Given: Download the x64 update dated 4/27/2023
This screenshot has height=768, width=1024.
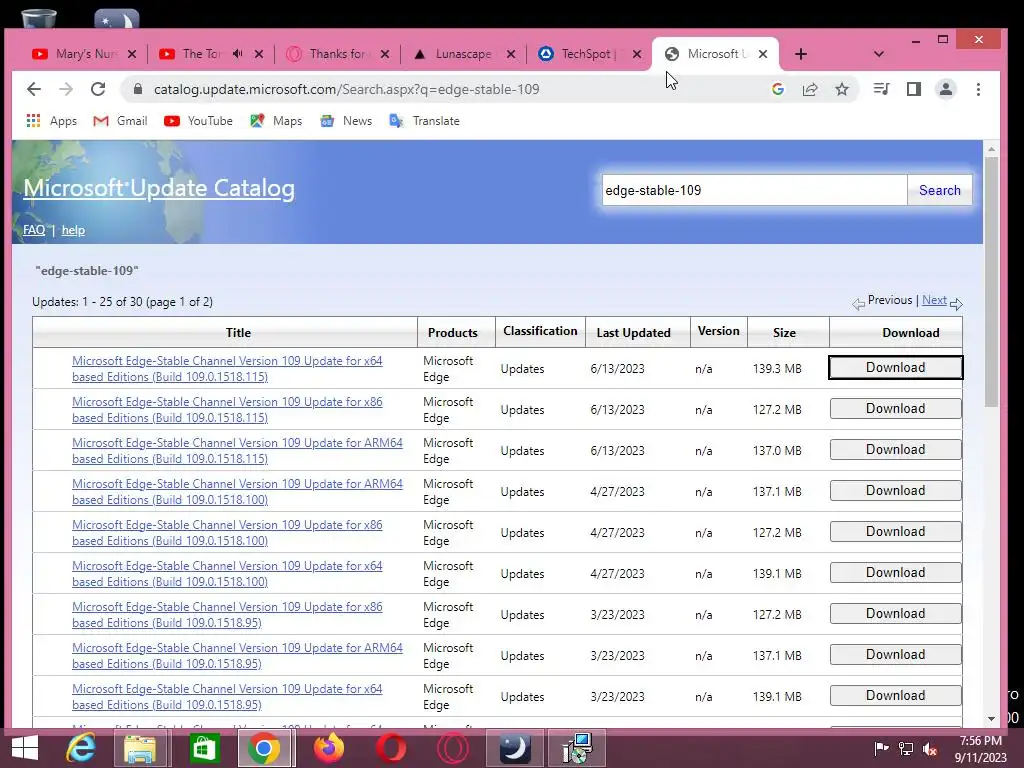Looking at the screenshot, I should pyautogui.click(x=895, y=573).
